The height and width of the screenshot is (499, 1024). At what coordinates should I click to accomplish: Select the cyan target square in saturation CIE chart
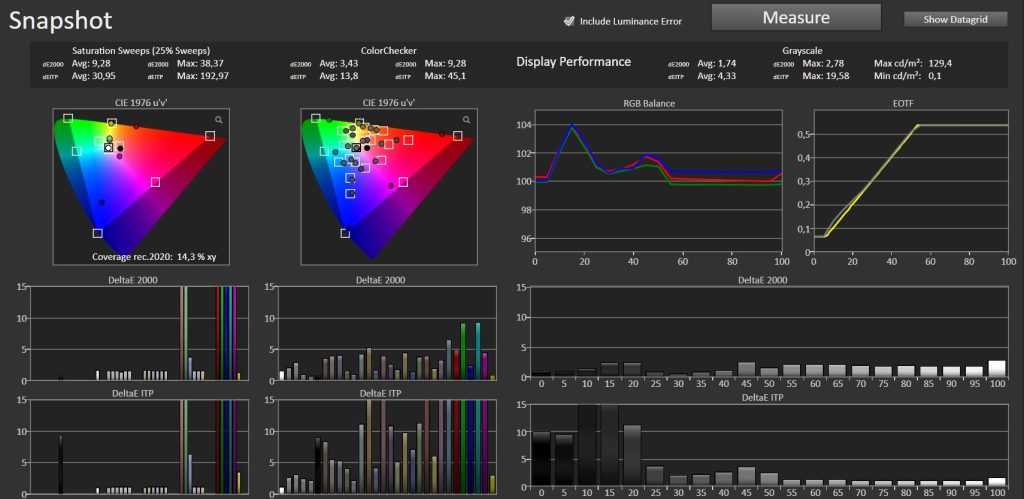coord(76,152)
